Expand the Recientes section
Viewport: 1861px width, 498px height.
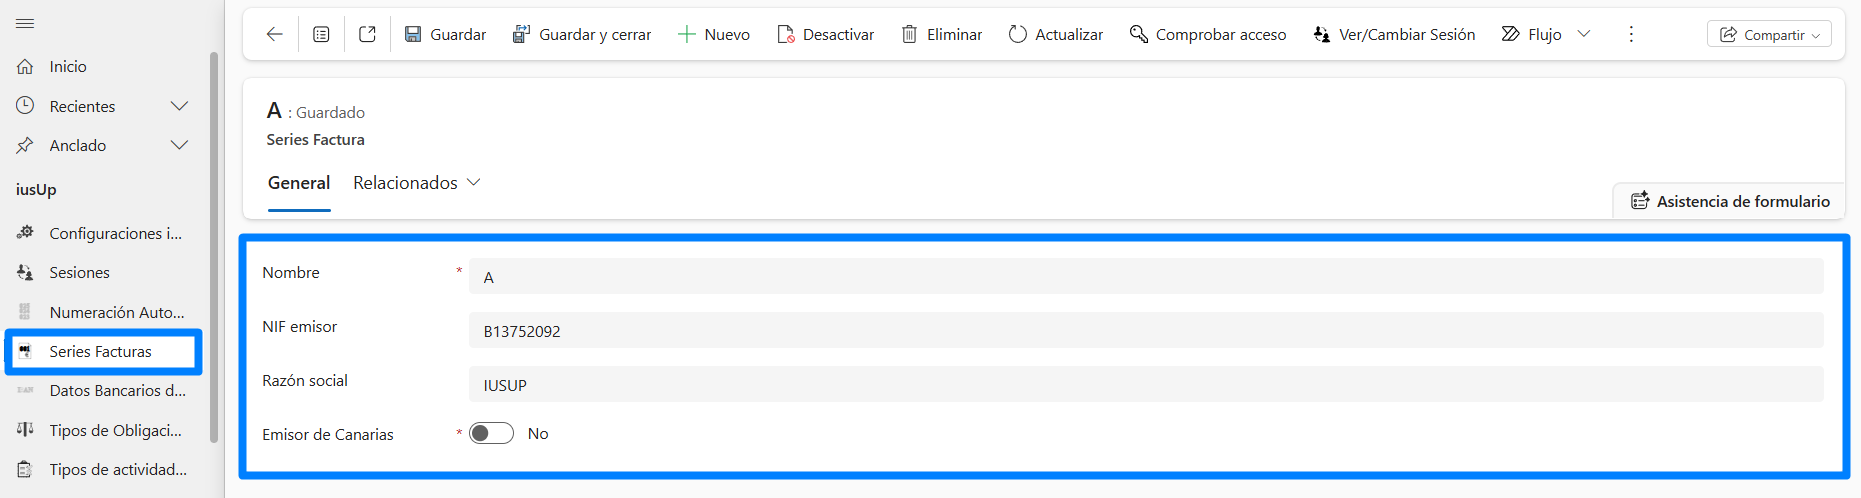point(179,106)
